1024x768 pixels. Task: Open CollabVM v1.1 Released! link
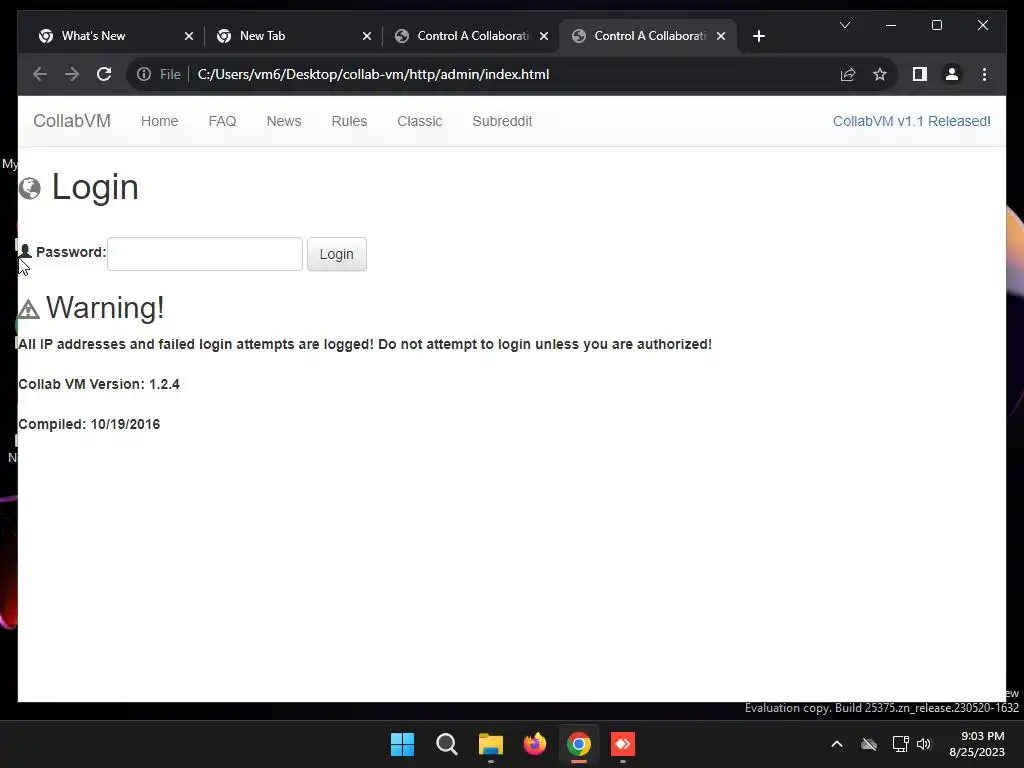912,121
